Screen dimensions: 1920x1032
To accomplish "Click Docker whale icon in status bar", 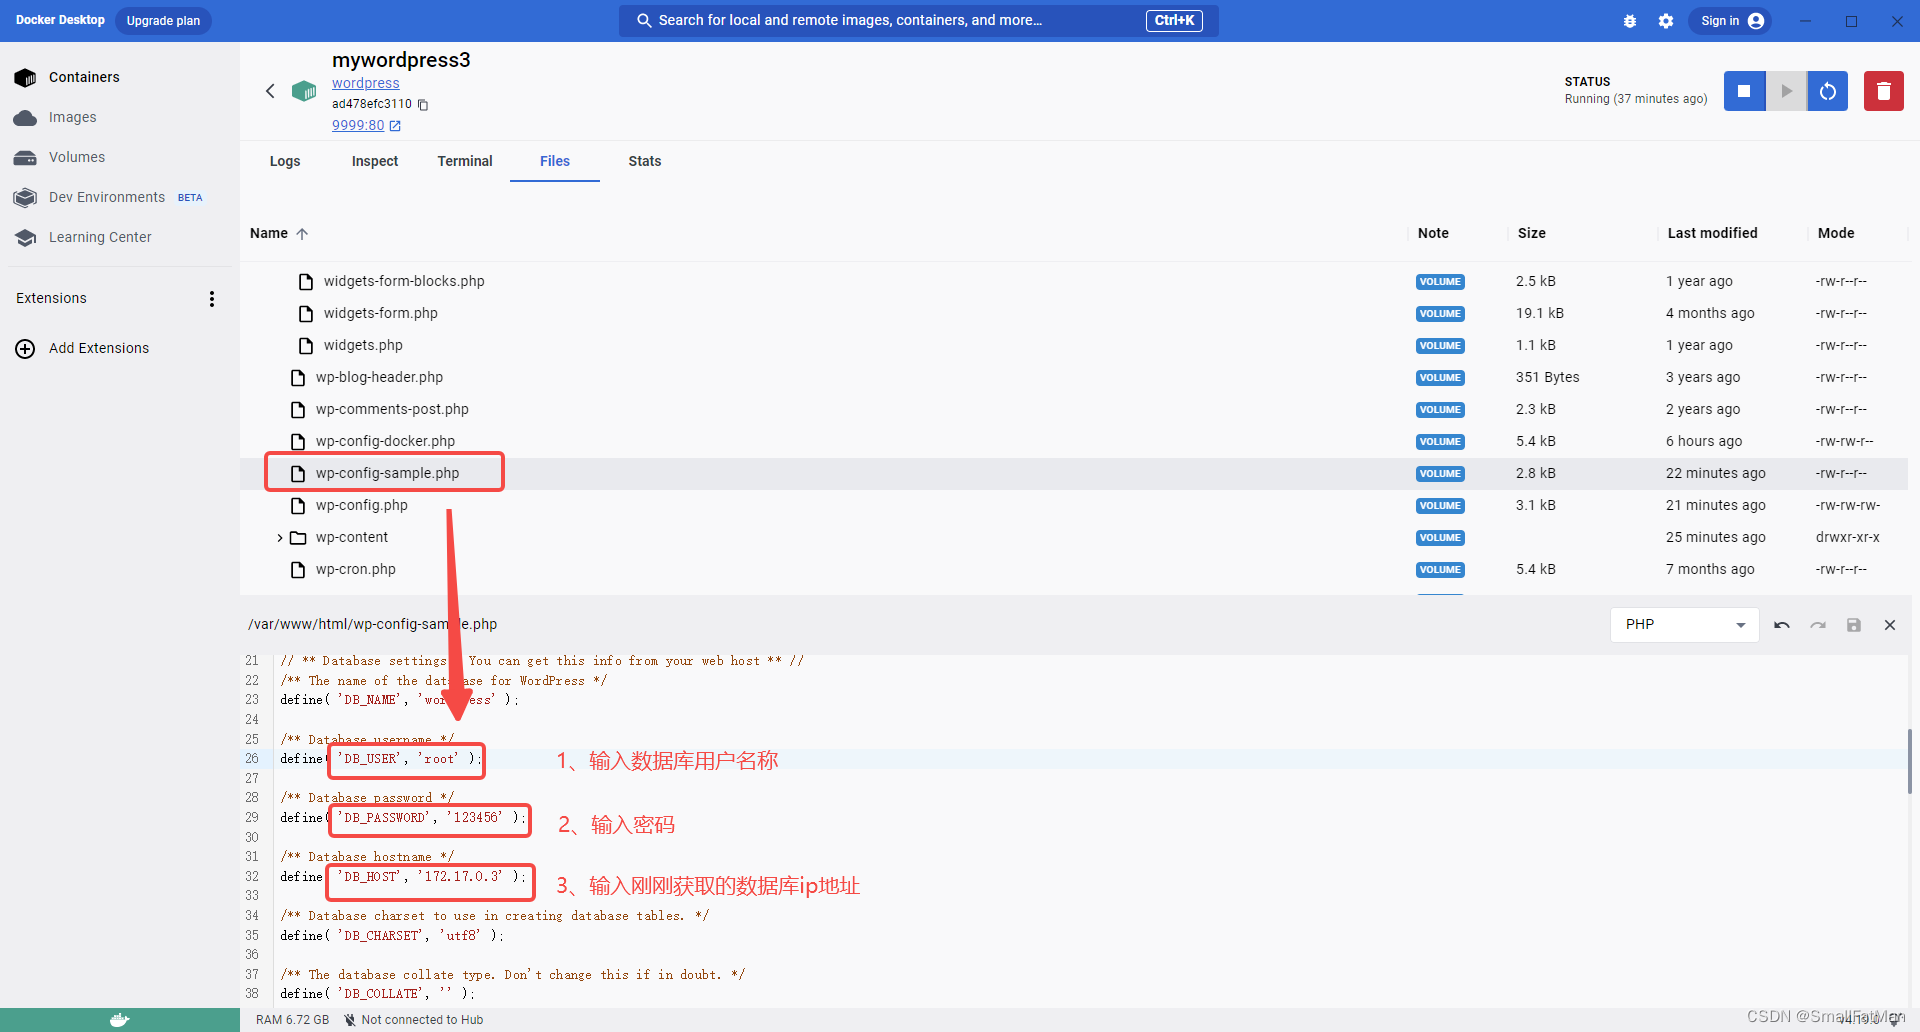I will click(120, 1020).
